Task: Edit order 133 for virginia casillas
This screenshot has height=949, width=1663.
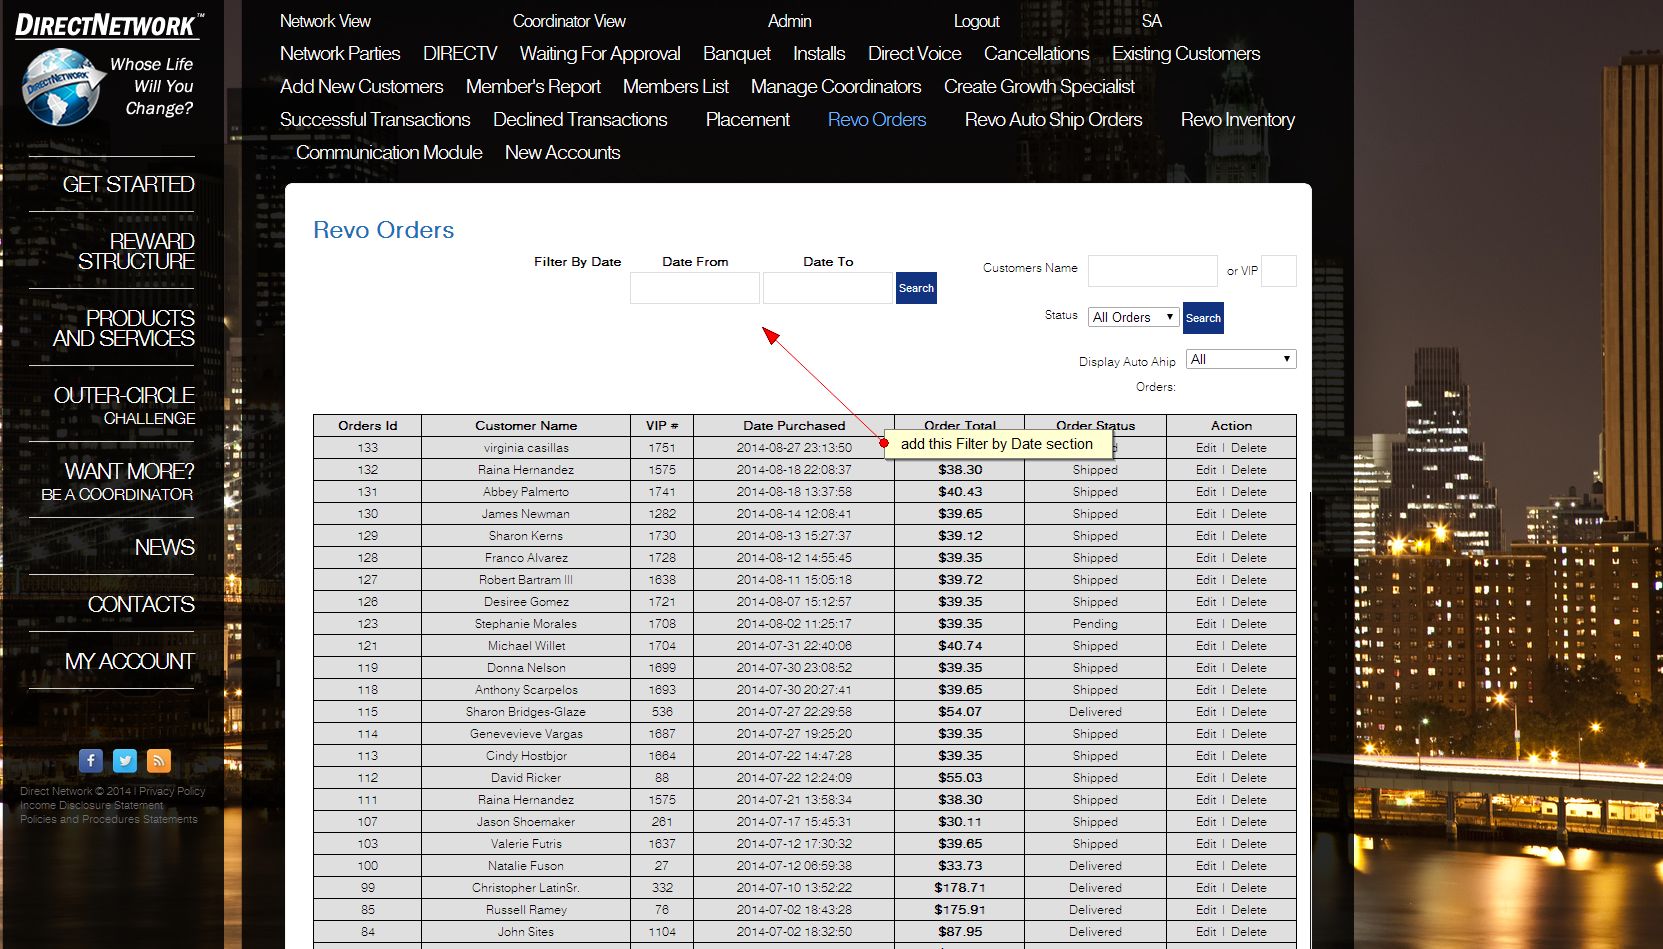Action: click(1206, 448)
